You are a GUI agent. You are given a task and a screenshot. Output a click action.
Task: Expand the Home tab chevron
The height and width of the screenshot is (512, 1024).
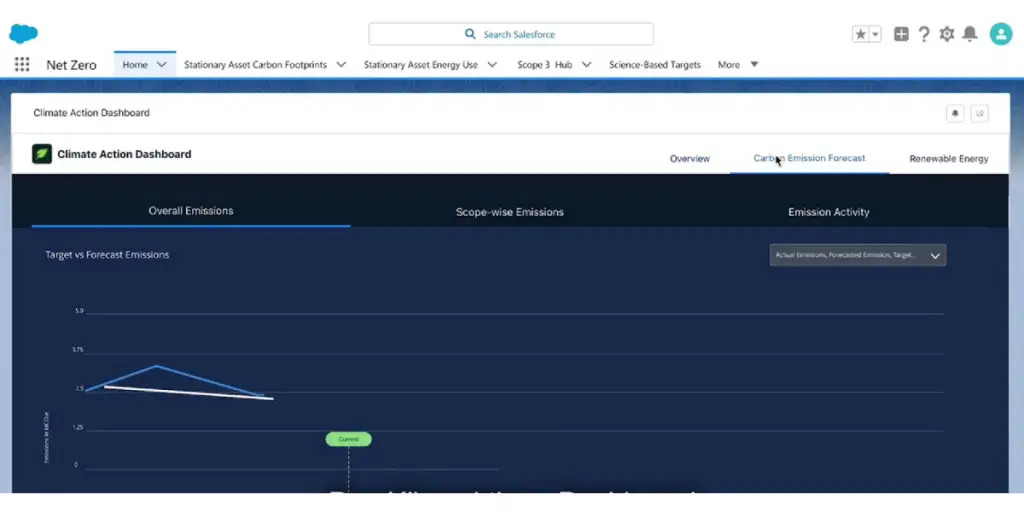point(162,65)
